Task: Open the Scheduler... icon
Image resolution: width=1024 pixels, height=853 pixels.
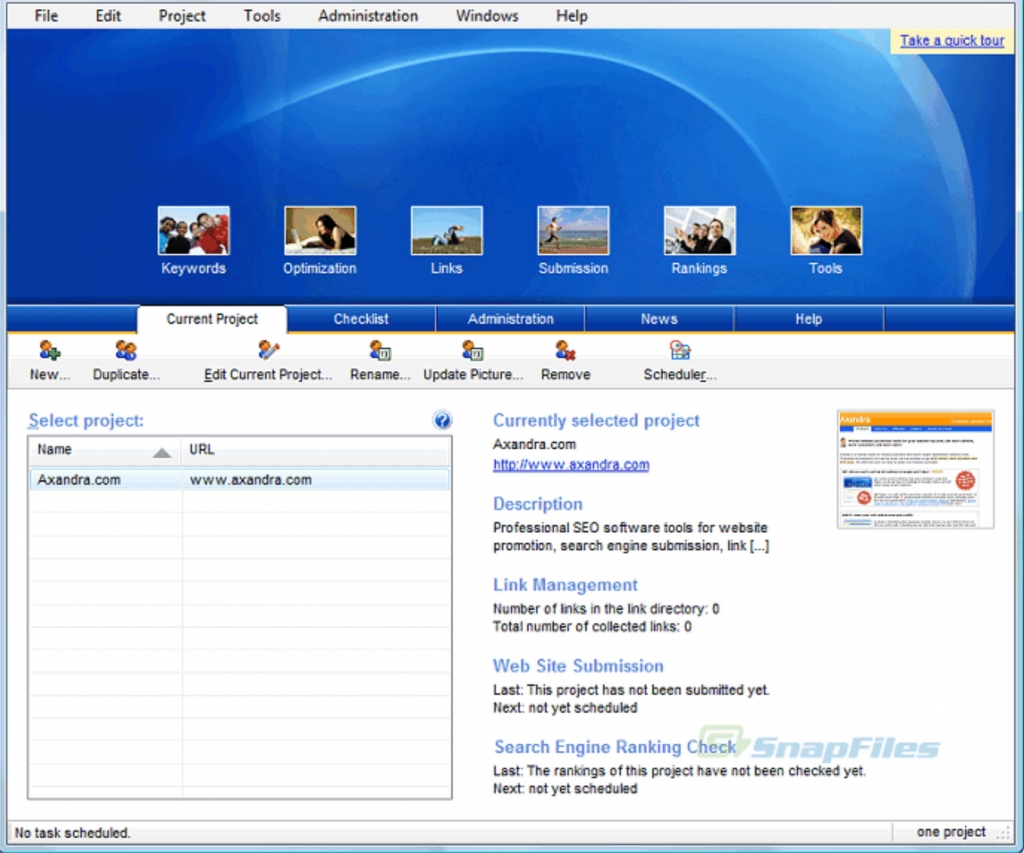Action: click(x=680, y=351)
